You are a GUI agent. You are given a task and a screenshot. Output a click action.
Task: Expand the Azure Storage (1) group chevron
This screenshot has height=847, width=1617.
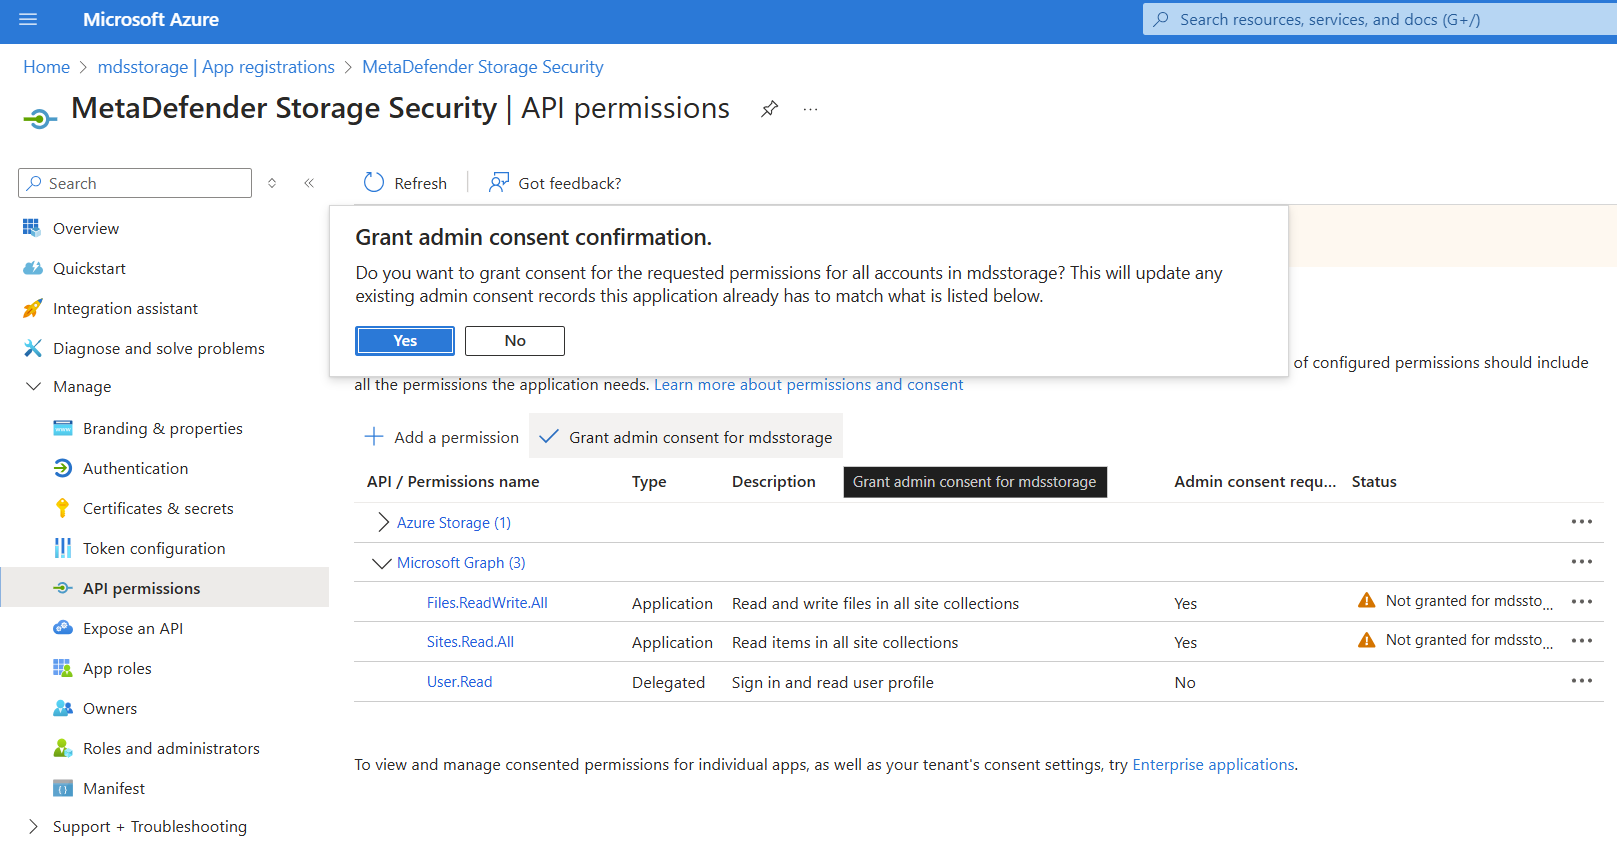(x=383, y=522)
